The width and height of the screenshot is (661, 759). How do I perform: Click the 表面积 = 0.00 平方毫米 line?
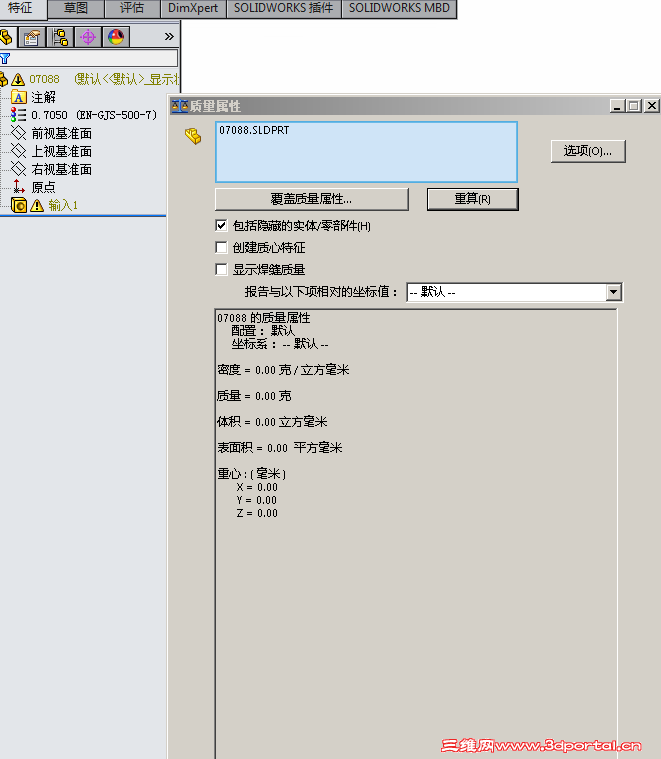click(280, 448)
